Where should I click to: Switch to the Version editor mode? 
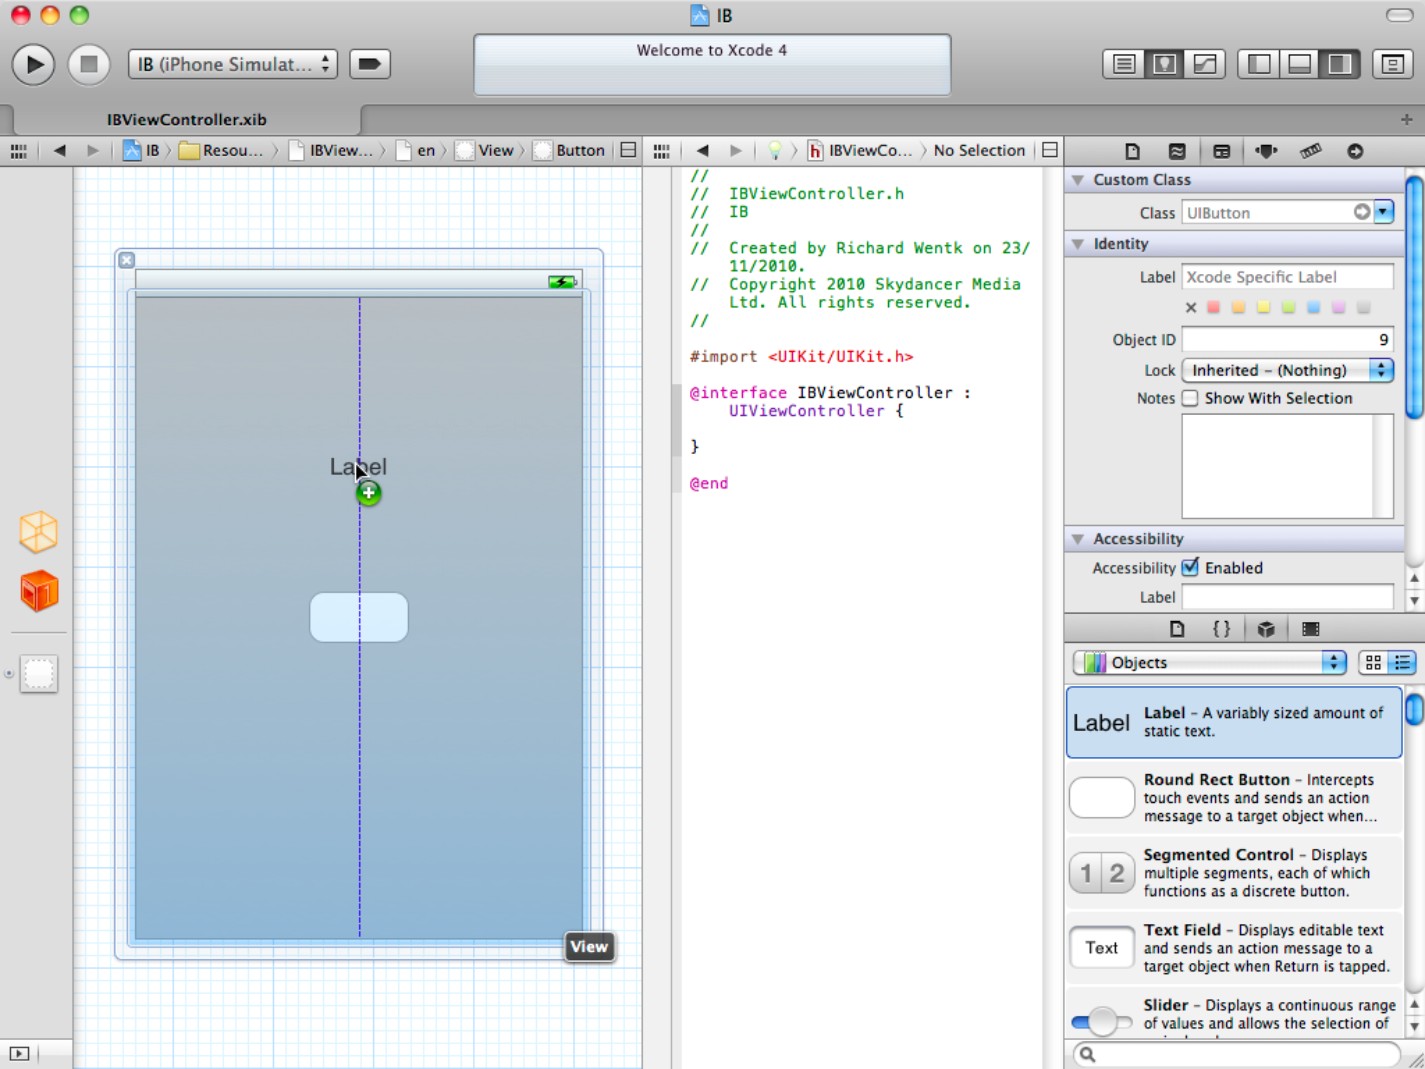point(1205,64)
